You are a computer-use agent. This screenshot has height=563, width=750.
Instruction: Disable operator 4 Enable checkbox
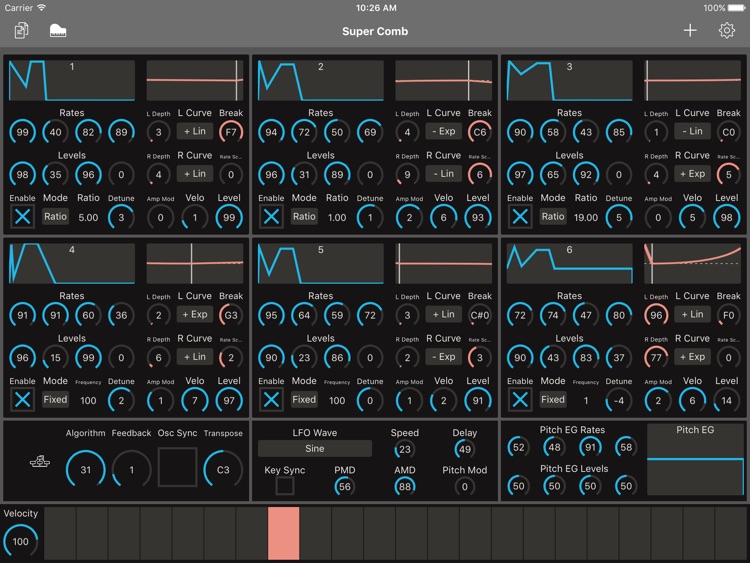click(22, 400)
